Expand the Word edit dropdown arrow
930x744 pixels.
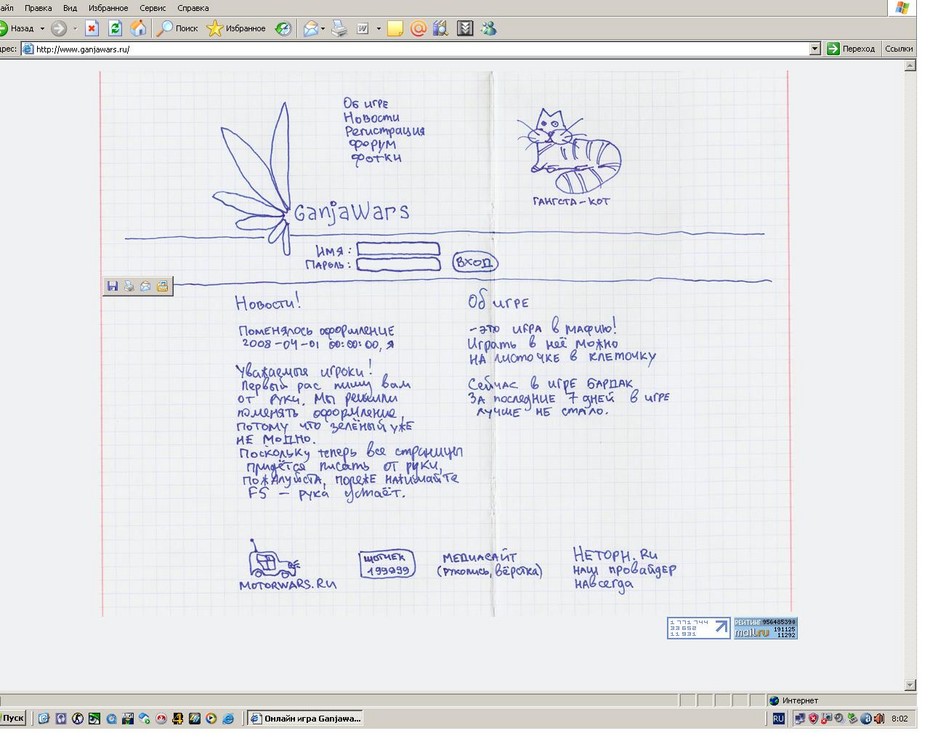click(x=378, y=28)
